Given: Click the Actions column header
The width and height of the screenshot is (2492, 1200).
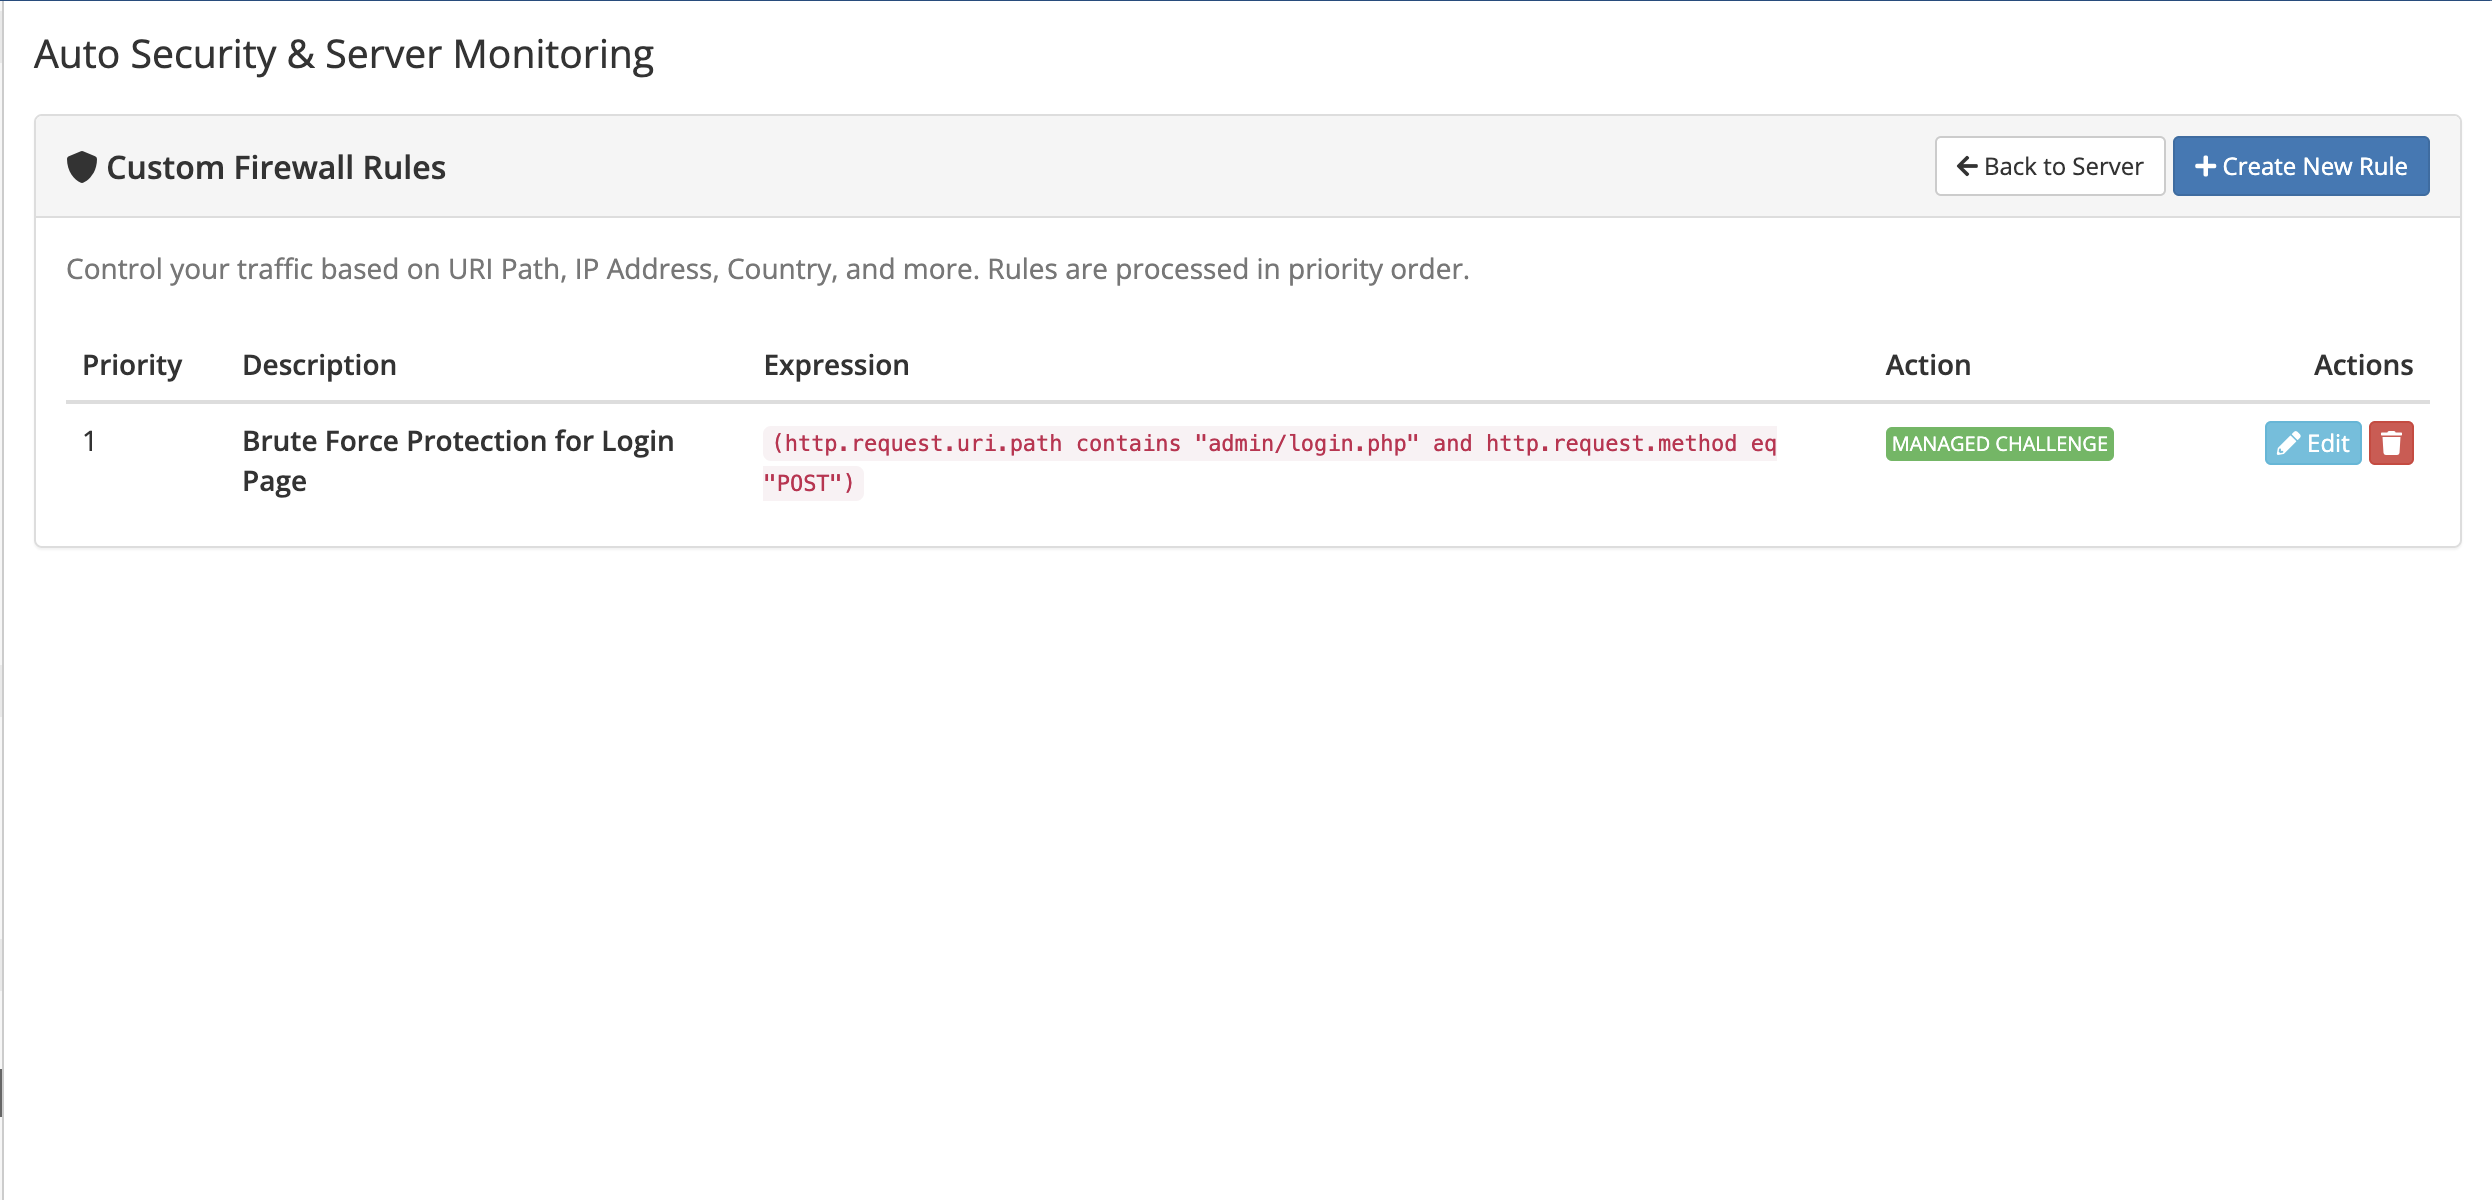Looking at the screenshot, I should point(2363,365).
